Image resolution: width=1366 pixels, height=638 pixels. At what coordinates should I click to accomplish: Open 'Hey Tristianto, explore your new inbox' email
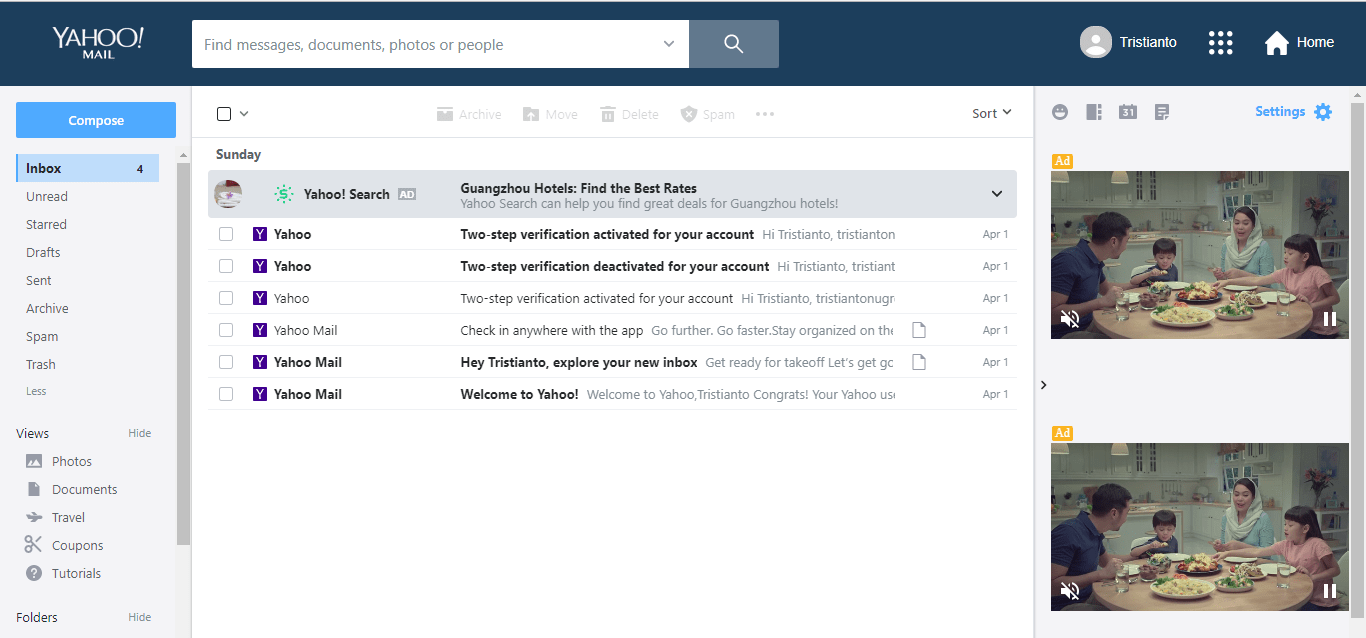[x=612, y=362]
